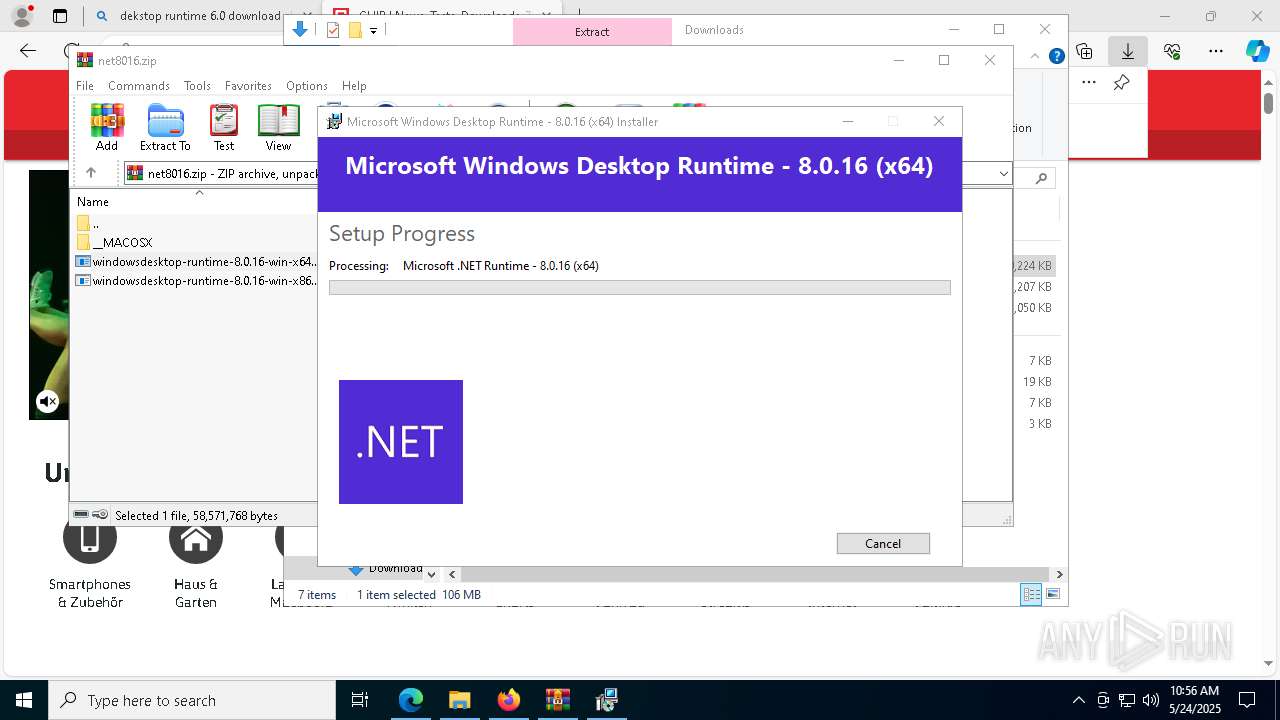Click '7 items' in Explorer status bar
This screenshot has width=1280, height=720.
coord(318,595)
